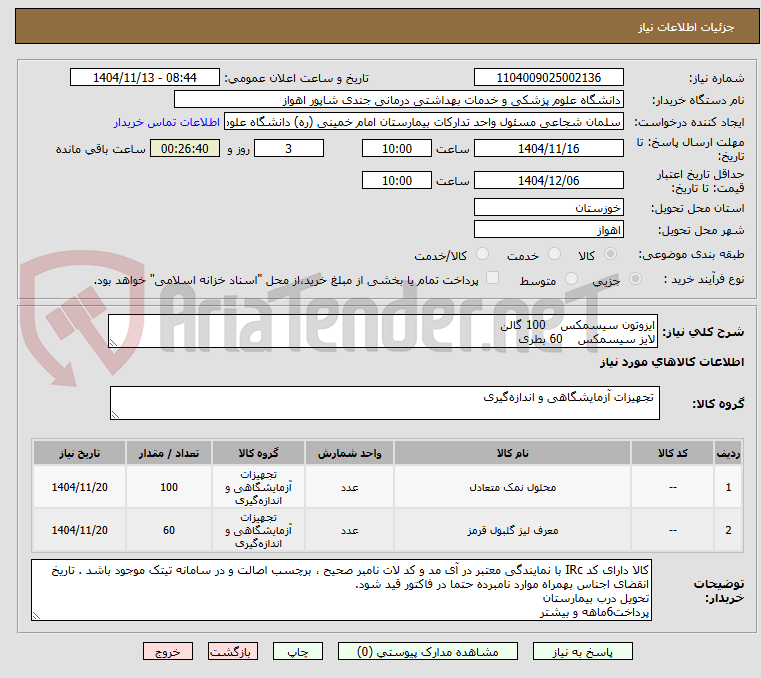
Task: Click the 'تعداد / مقدار' column header
Action: coord(169,453)
